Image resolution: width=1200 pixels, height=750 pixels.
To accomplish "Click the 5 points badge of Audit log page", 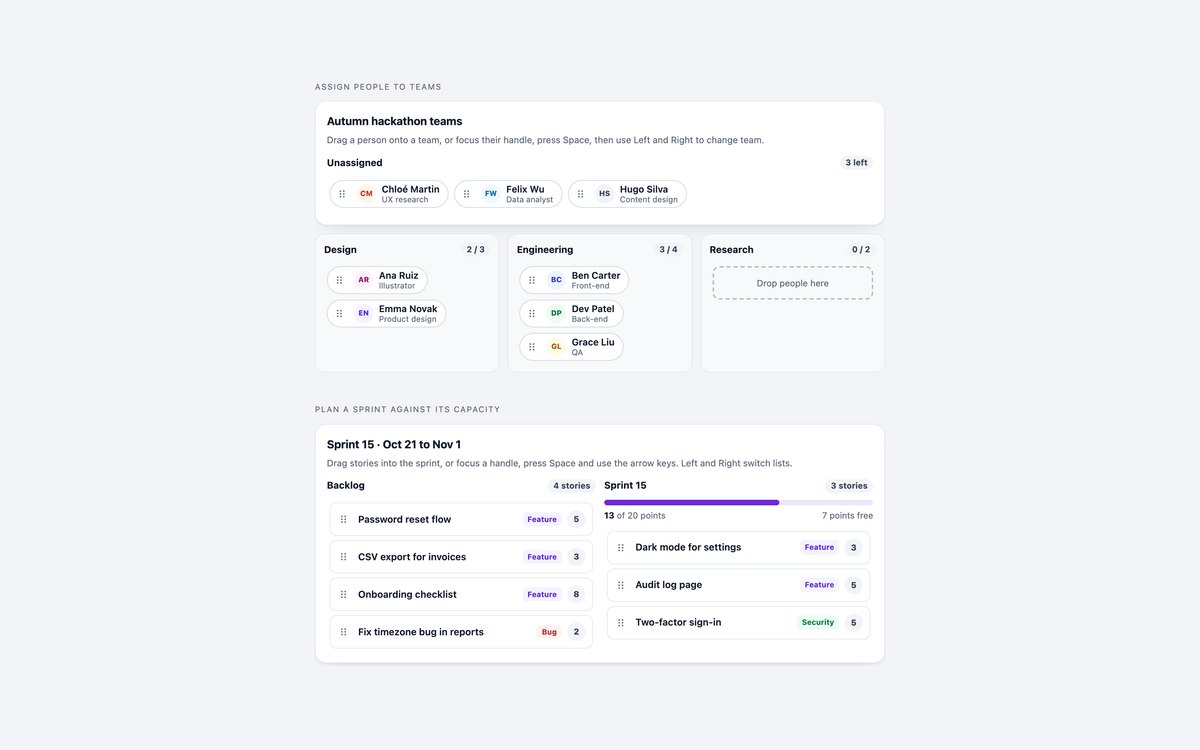I will [853, 585].
